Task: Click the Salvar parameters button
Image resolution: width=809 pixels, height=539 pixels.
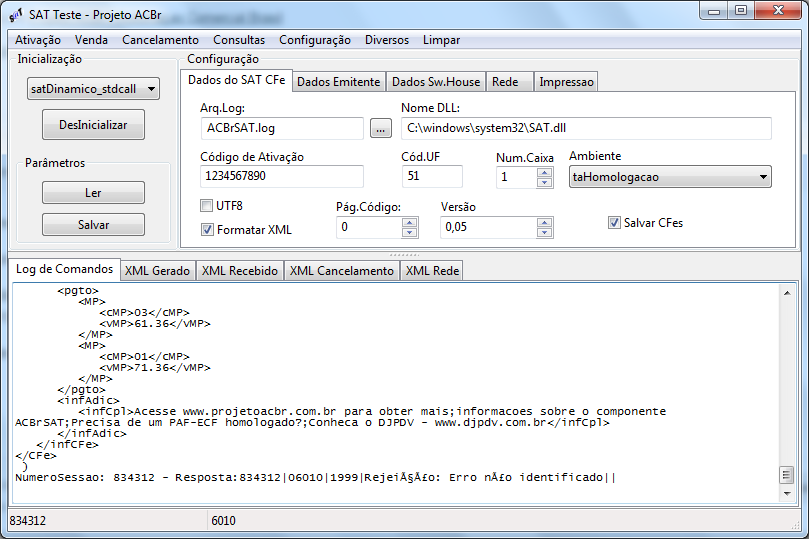Action: 93,224
